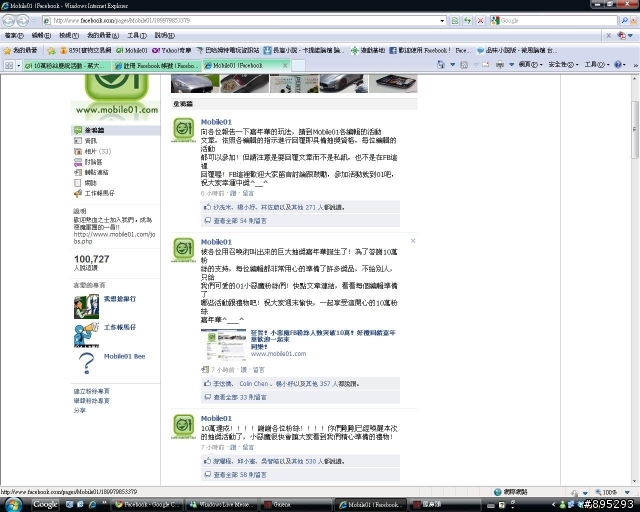Open the Print dropdown arrow
The image size is (640, 512).
pos(511,65)
